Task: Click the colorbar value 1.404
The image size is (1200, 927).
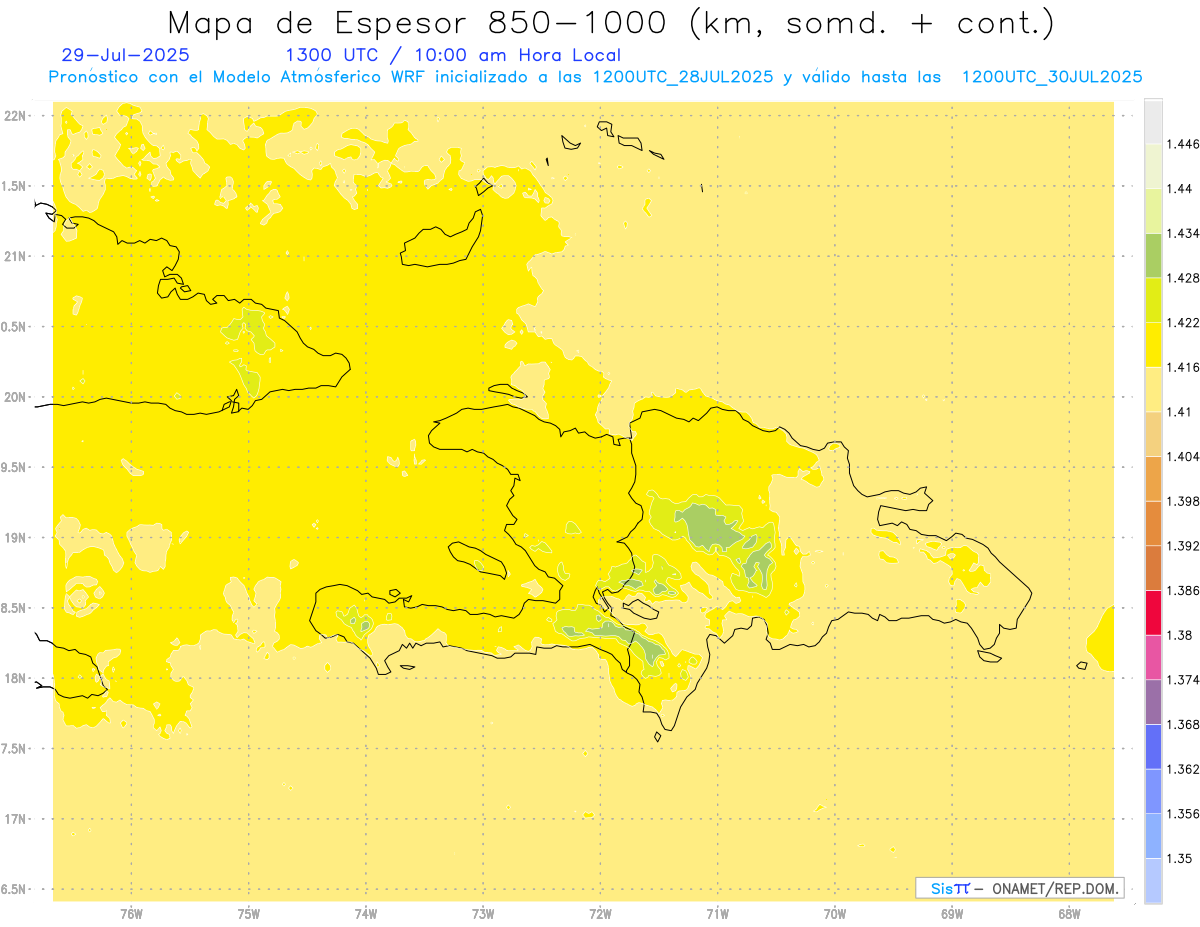Action: 1183,456
